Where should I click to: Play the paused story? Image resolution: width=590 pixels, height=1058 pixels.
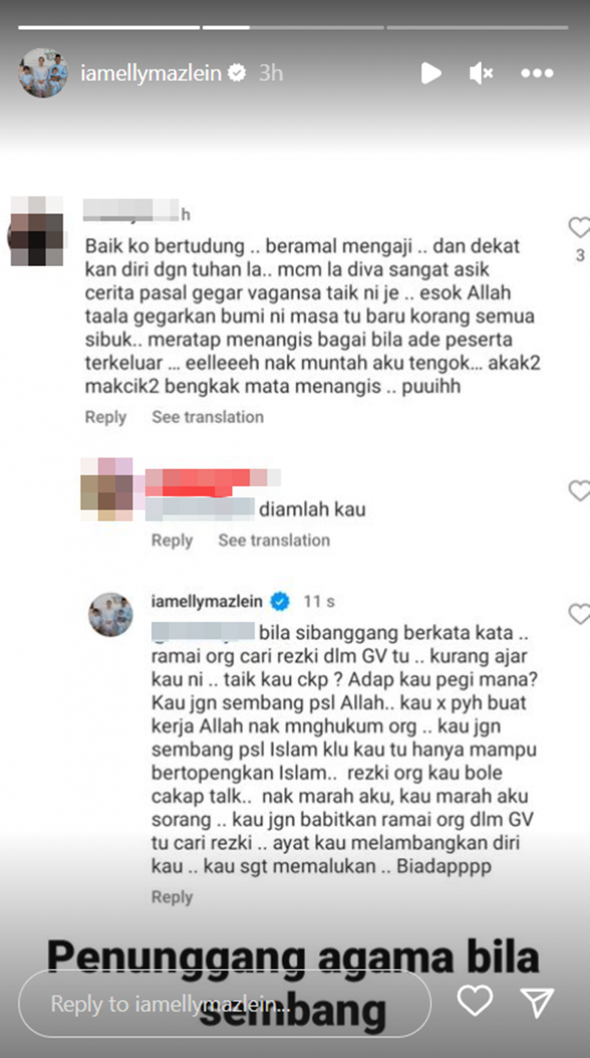(431, 73)
